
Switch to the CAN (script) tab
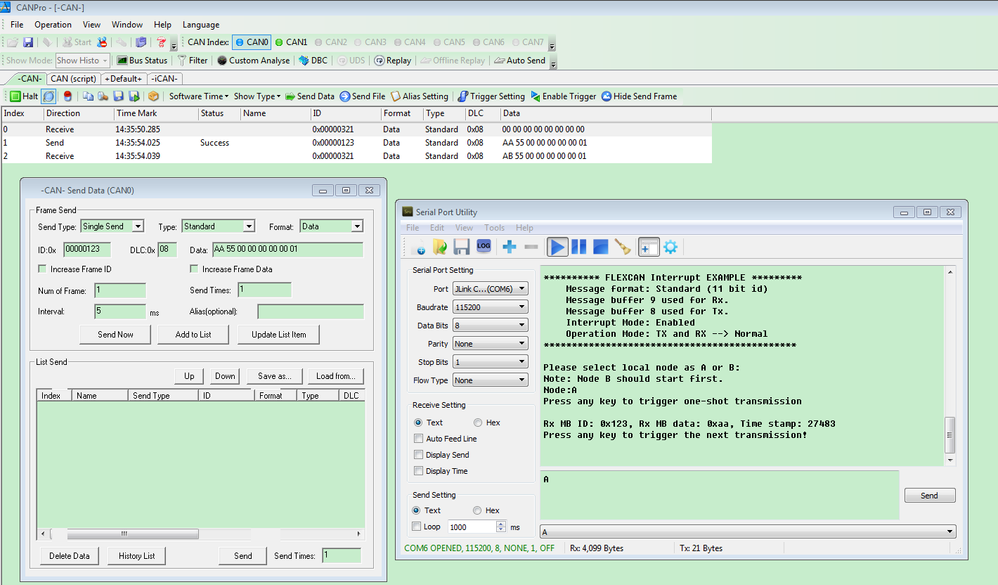(x=73, y=79)
